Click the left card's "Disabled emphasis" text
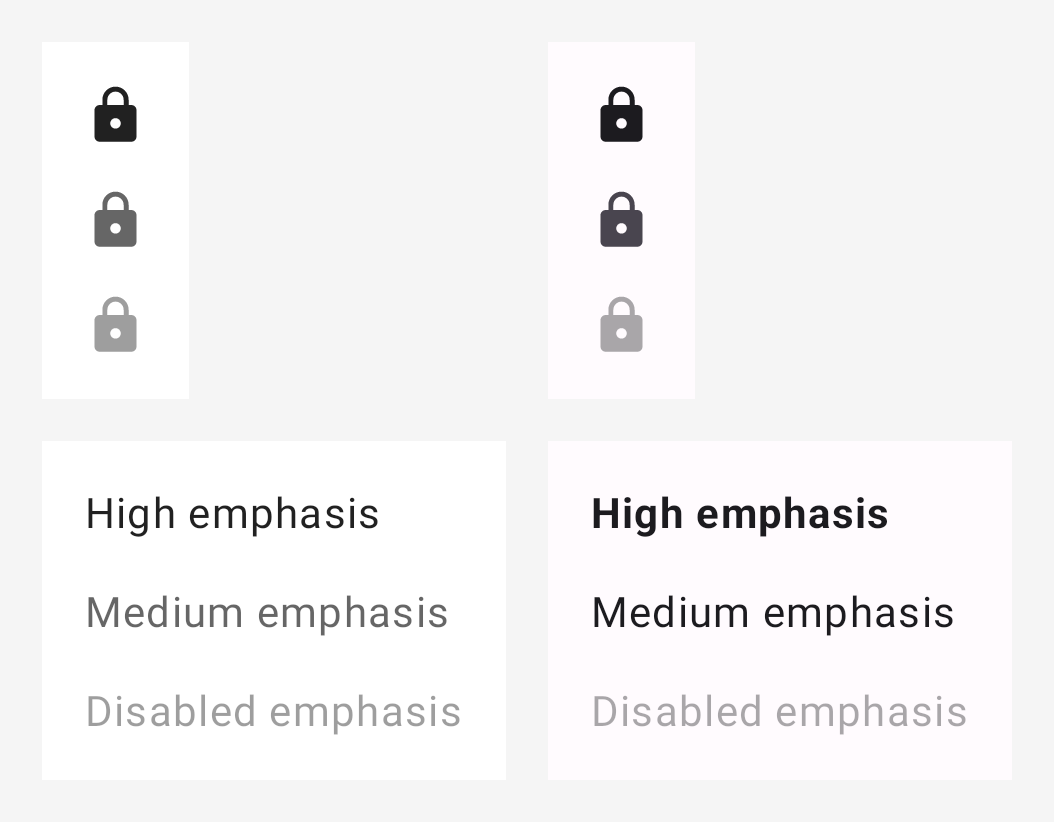Viewport: 1054px width, 822px height. coord(273,712)
